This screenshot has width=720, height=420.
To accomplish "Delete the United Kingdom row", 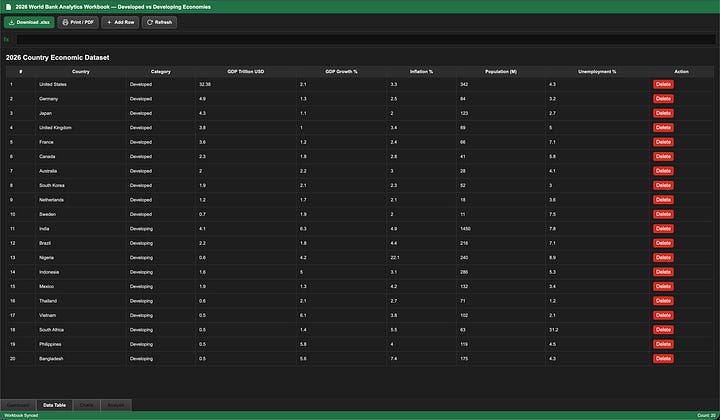I will point(663,128).
